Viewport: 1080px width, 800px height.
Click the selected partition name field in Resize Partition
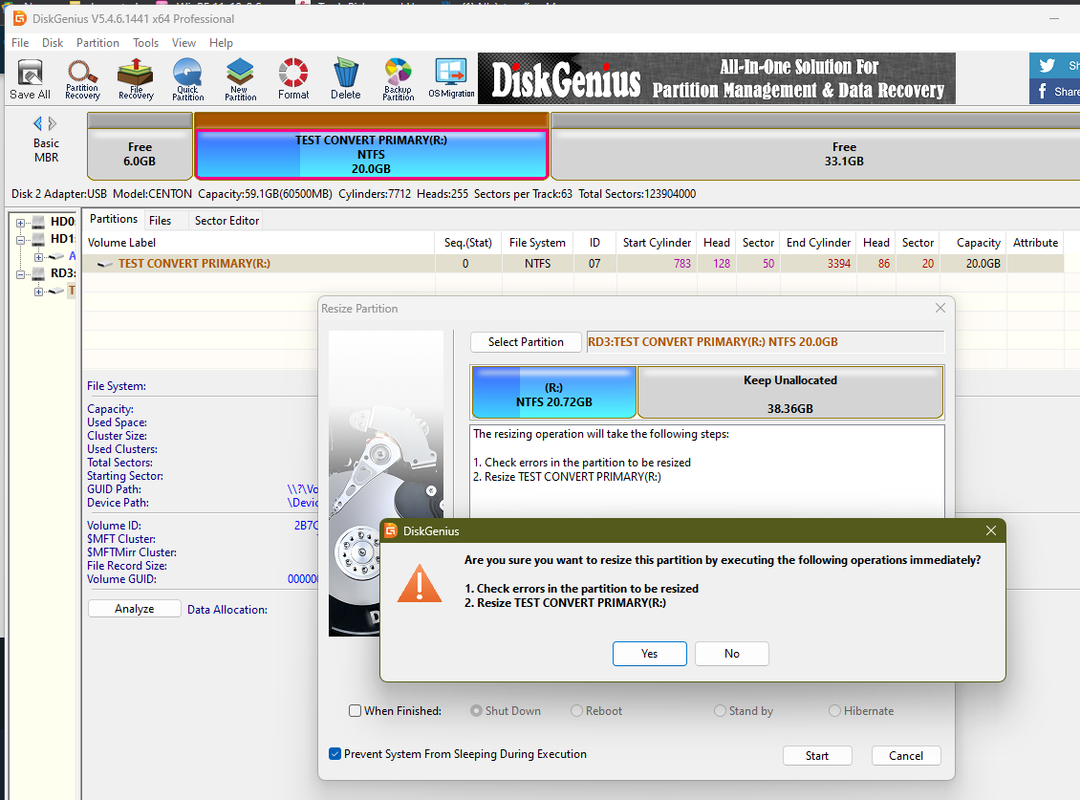[x=765, y=342]
